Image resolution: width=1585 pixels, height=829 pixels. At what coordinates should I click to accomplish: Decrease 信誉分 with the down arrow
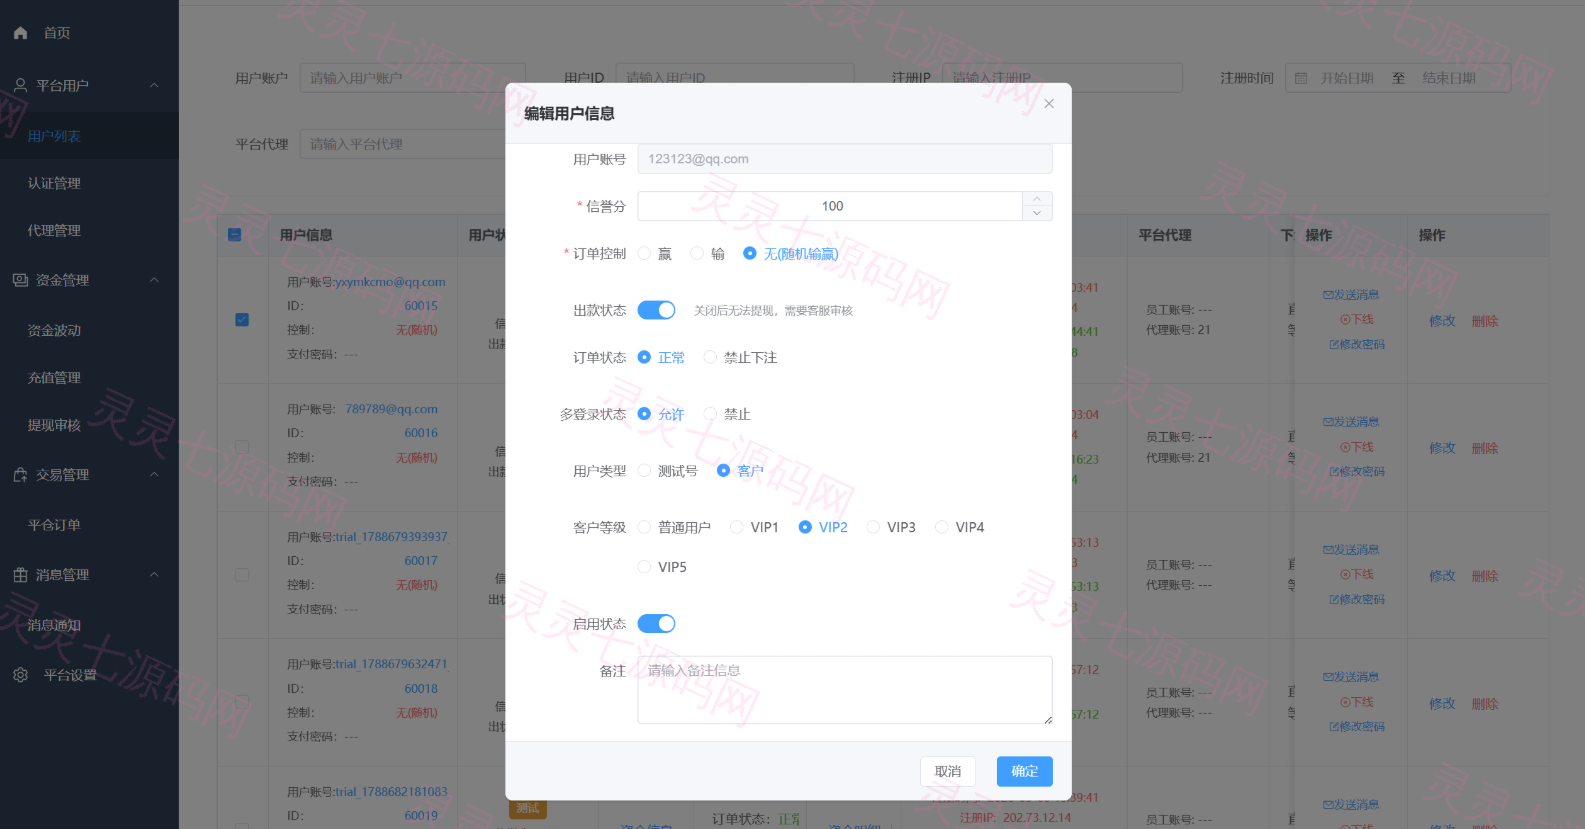(1037, 213)
